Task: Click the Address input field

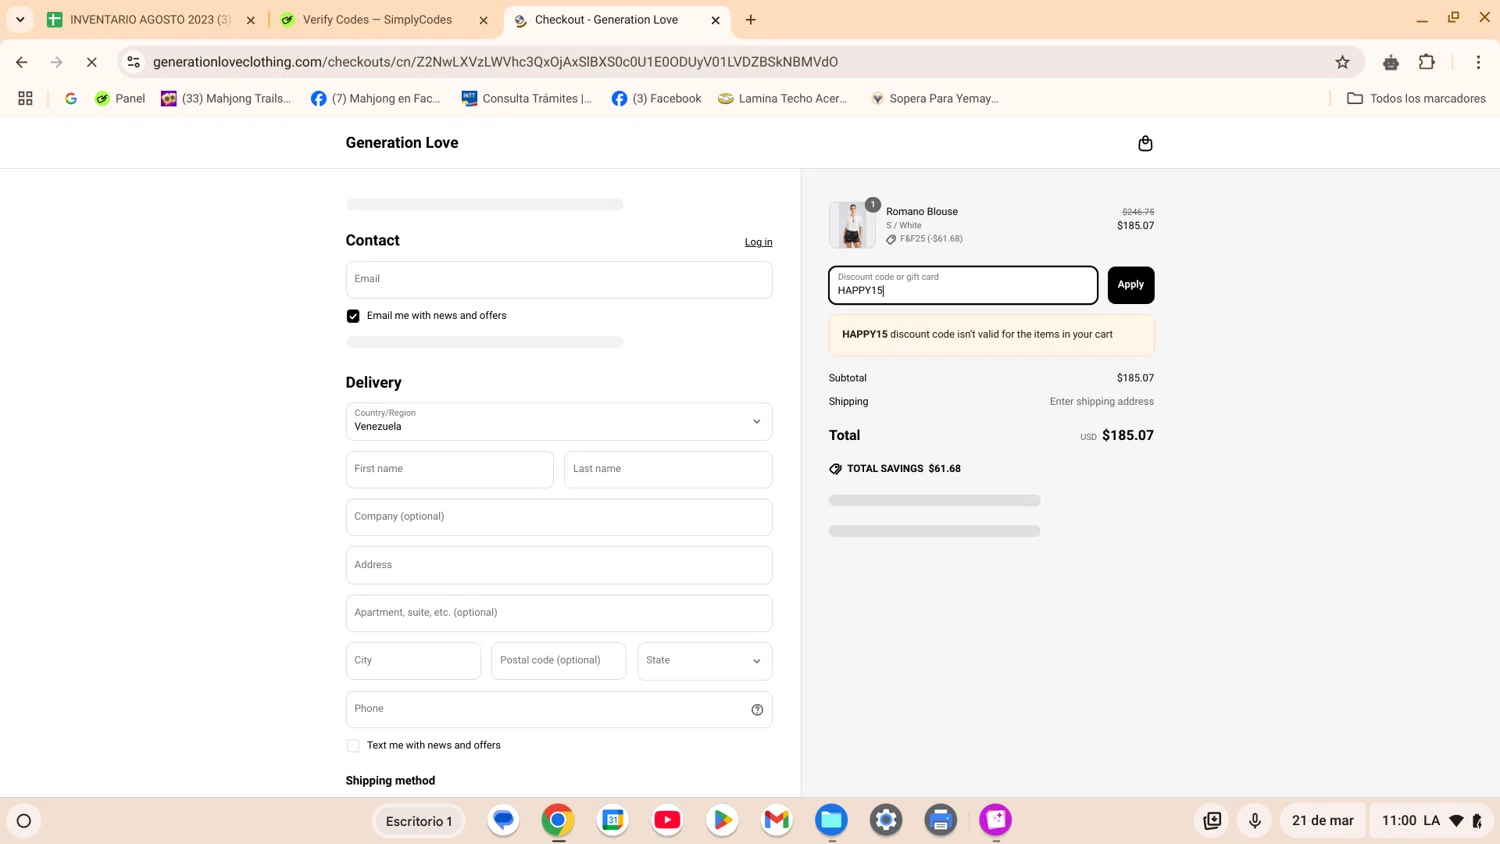Action: point(559,565)
